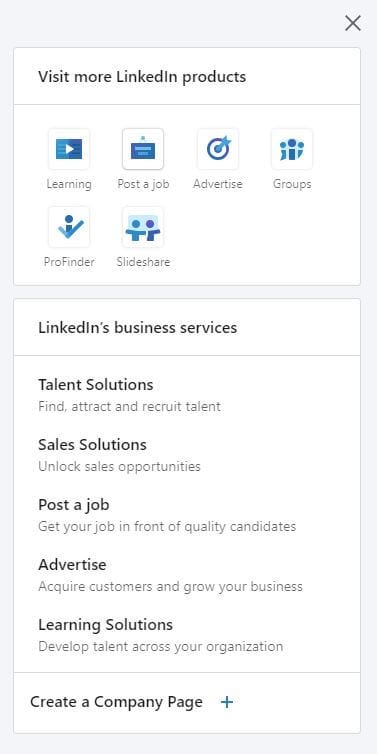Click the Slideshare label text
This screenshot has width=377, height=754.
[x=143, y=262]
